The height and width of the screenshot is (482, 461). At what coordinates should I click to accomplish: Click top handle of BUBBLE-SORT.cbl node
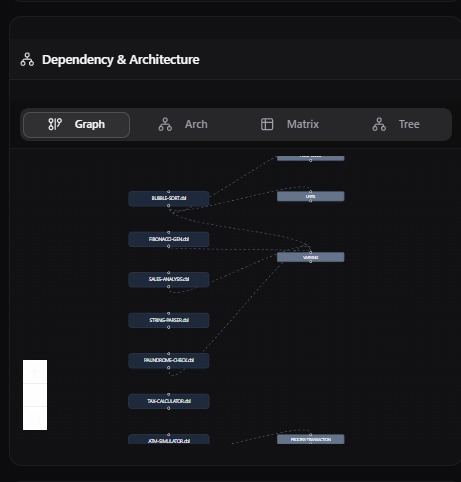[169, 192]
